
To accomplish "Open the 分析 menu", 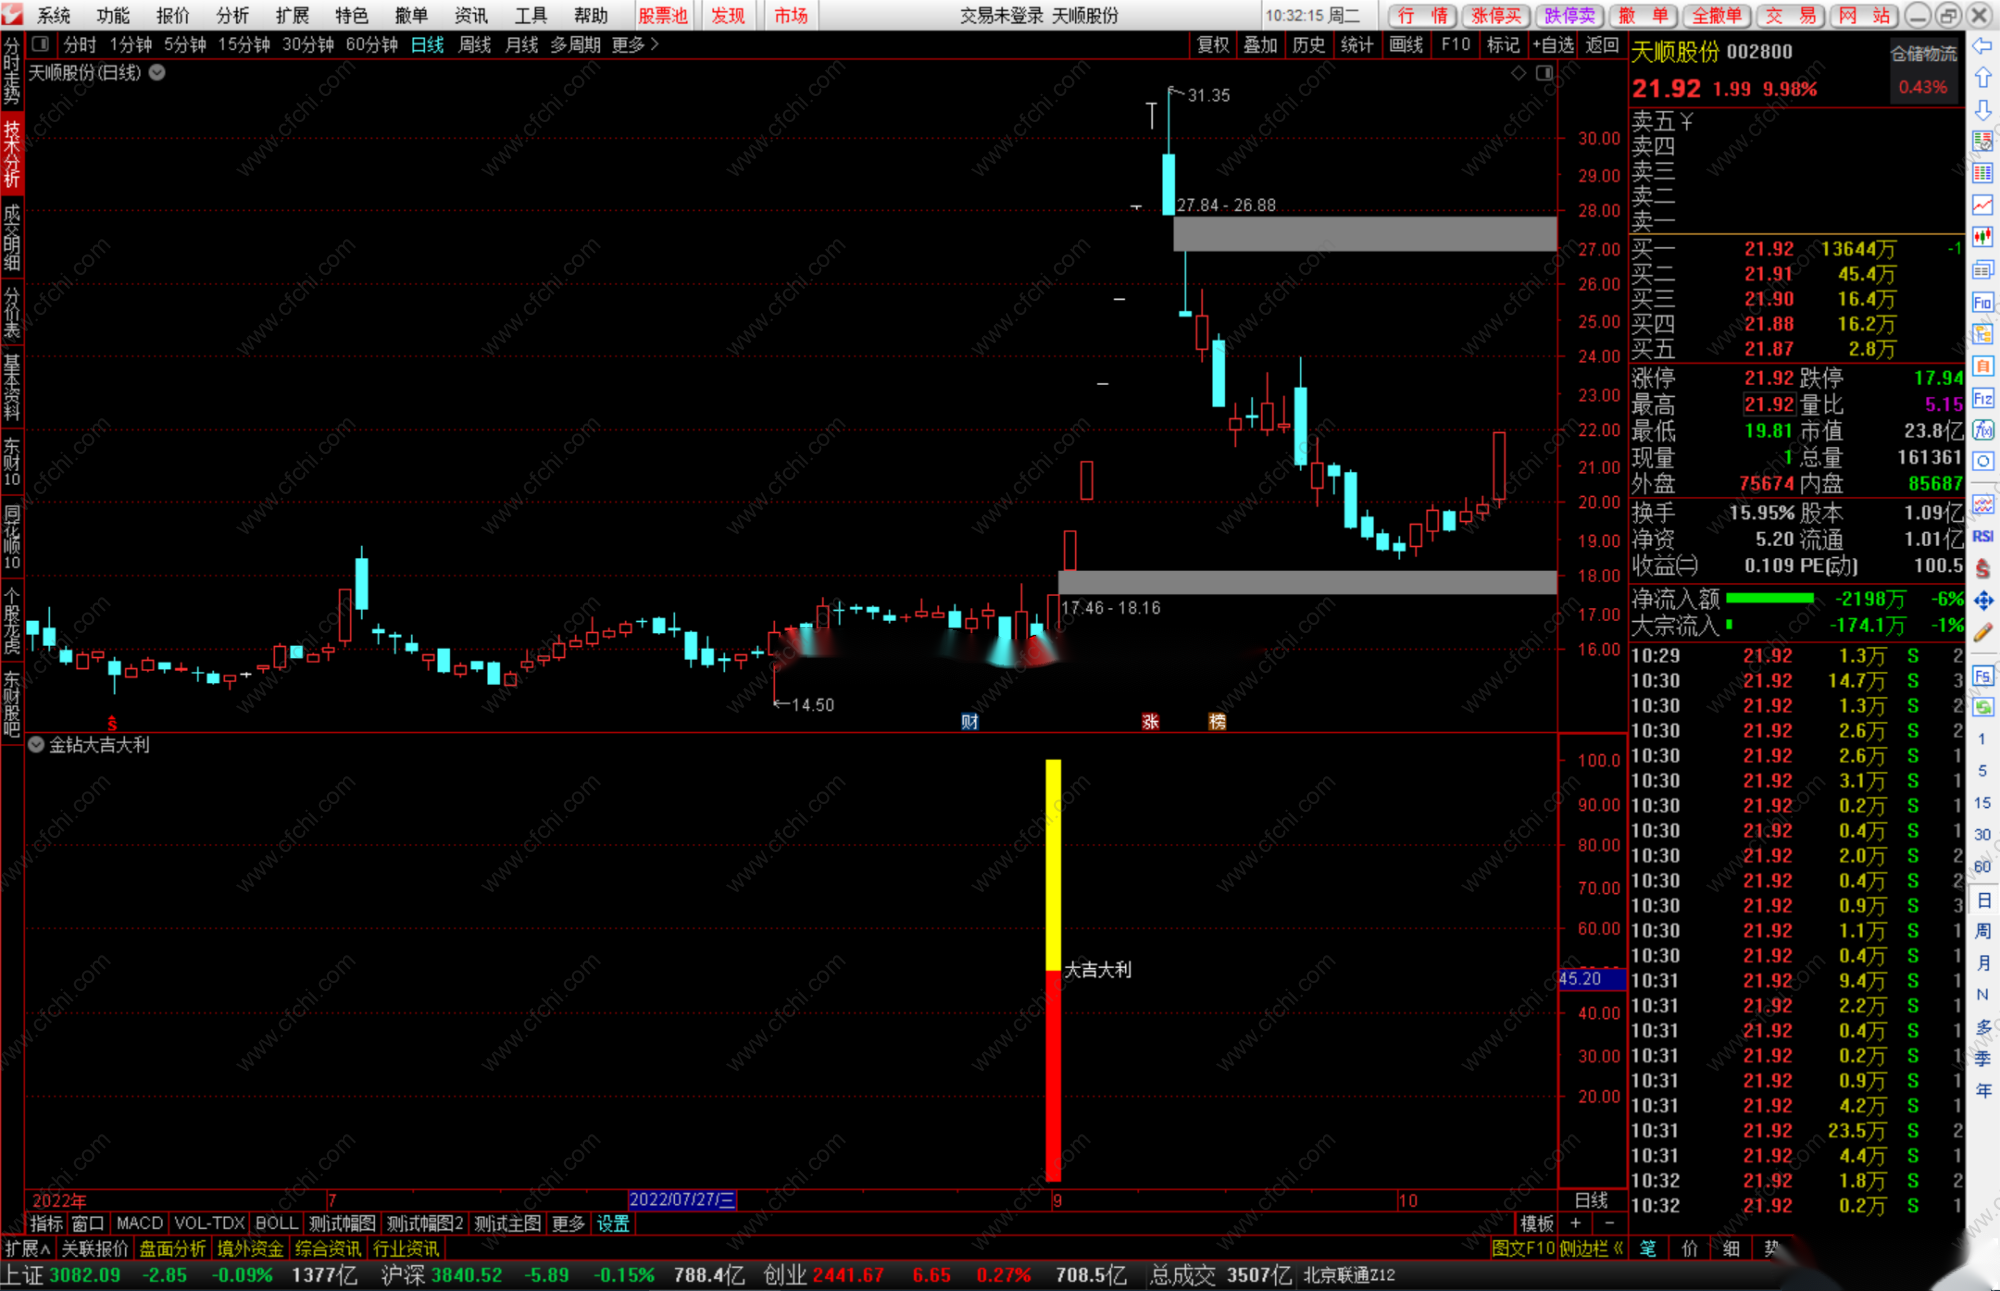I will pos(232,15).
